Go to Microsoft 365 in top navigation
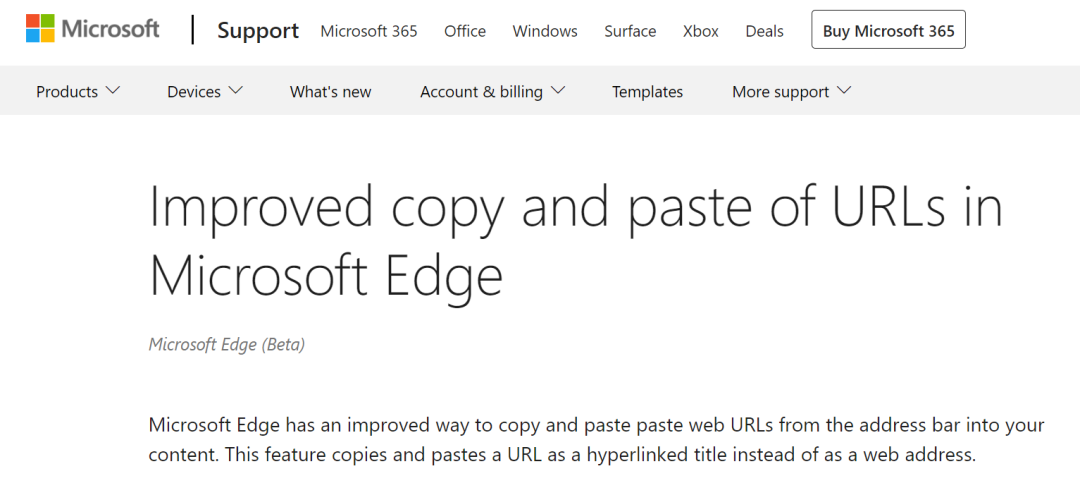This screenshot has height=495, width=1080. click(x=368, y=31)
